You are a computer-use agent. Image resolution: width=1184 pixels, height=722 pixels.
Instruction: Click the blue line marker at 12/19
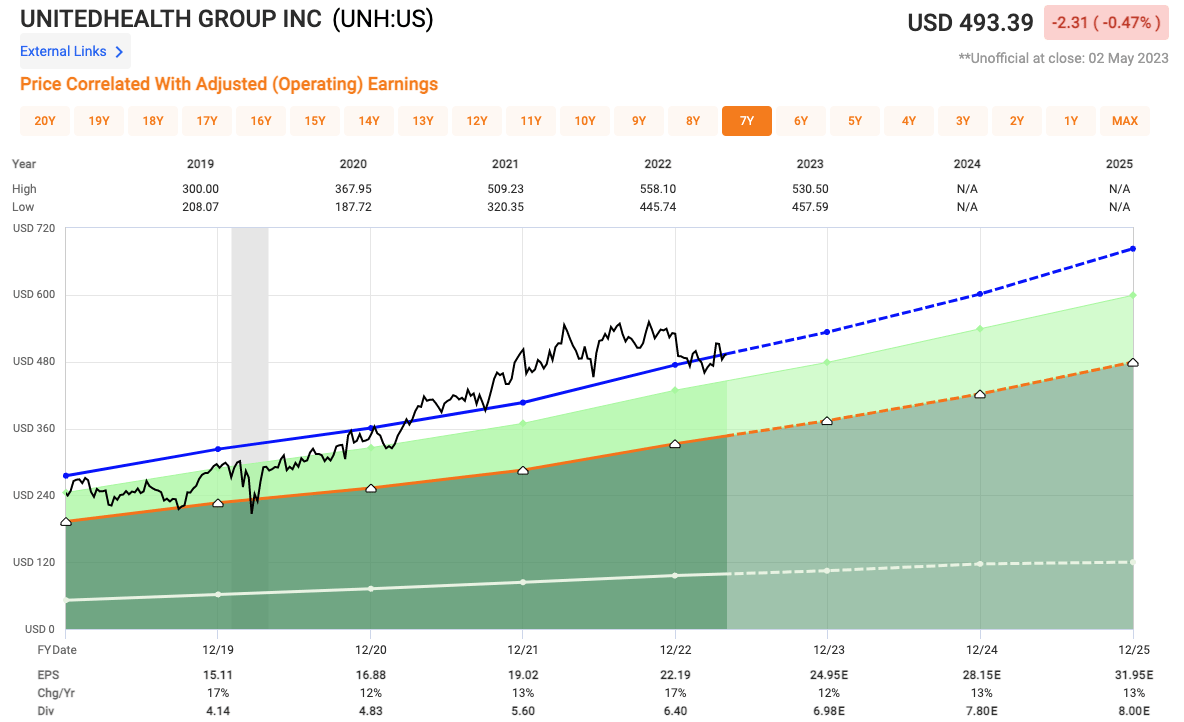click(218, 449)
